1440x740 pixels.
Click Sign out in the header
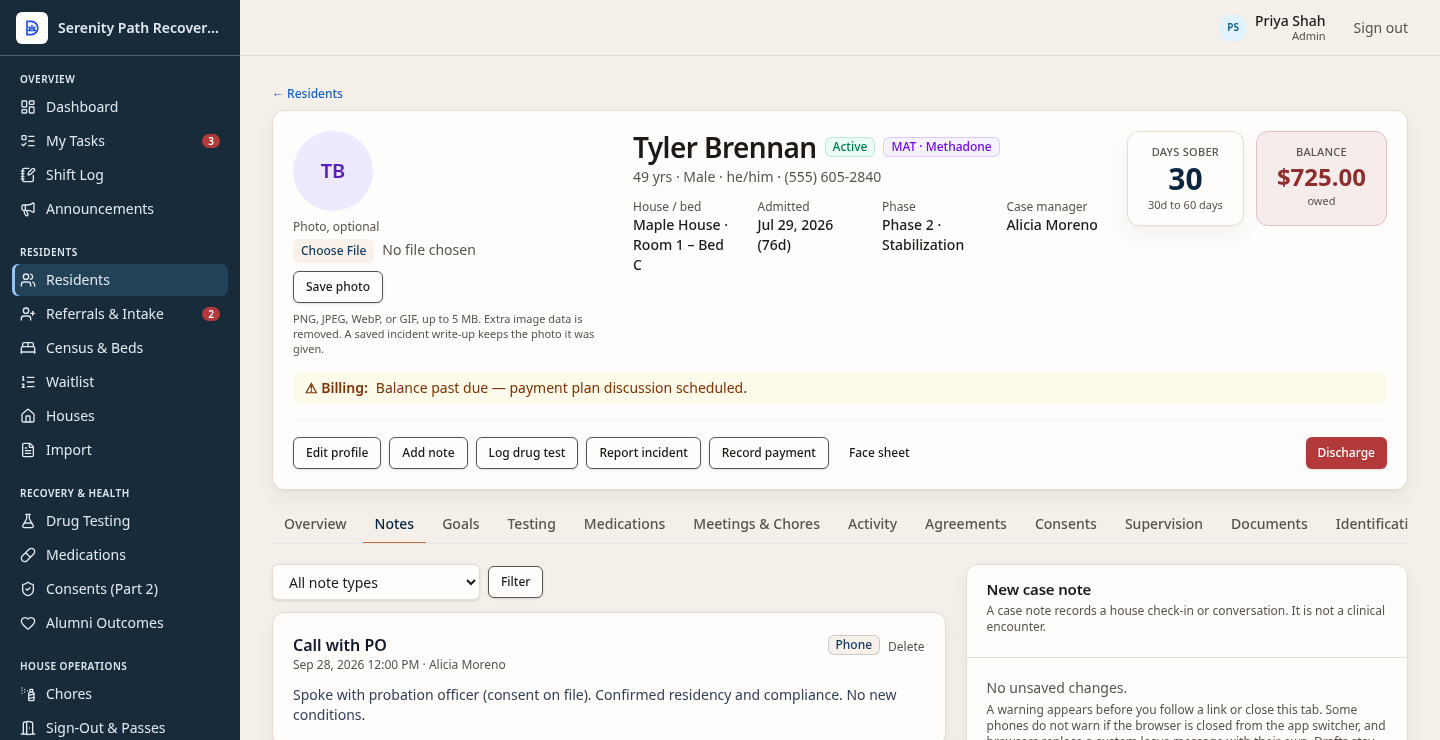(x=1380, y=28)
